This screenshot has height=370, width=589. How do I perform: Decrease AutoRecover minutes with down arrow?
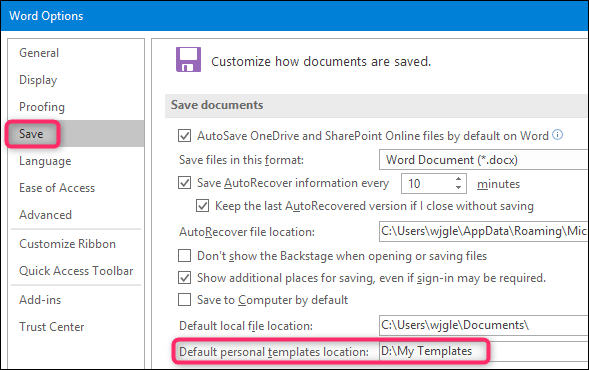pos(458,187)
